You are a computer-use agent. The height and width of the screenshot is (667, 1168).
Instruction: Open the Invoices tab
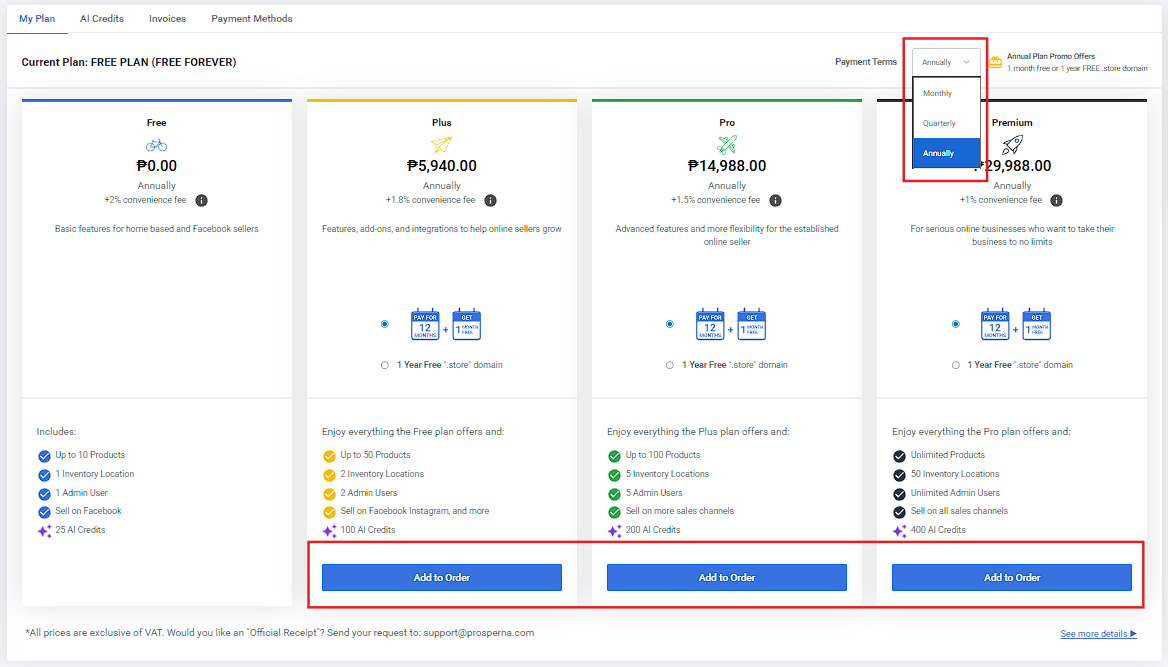pyautogui.click(x=167, y=19)
